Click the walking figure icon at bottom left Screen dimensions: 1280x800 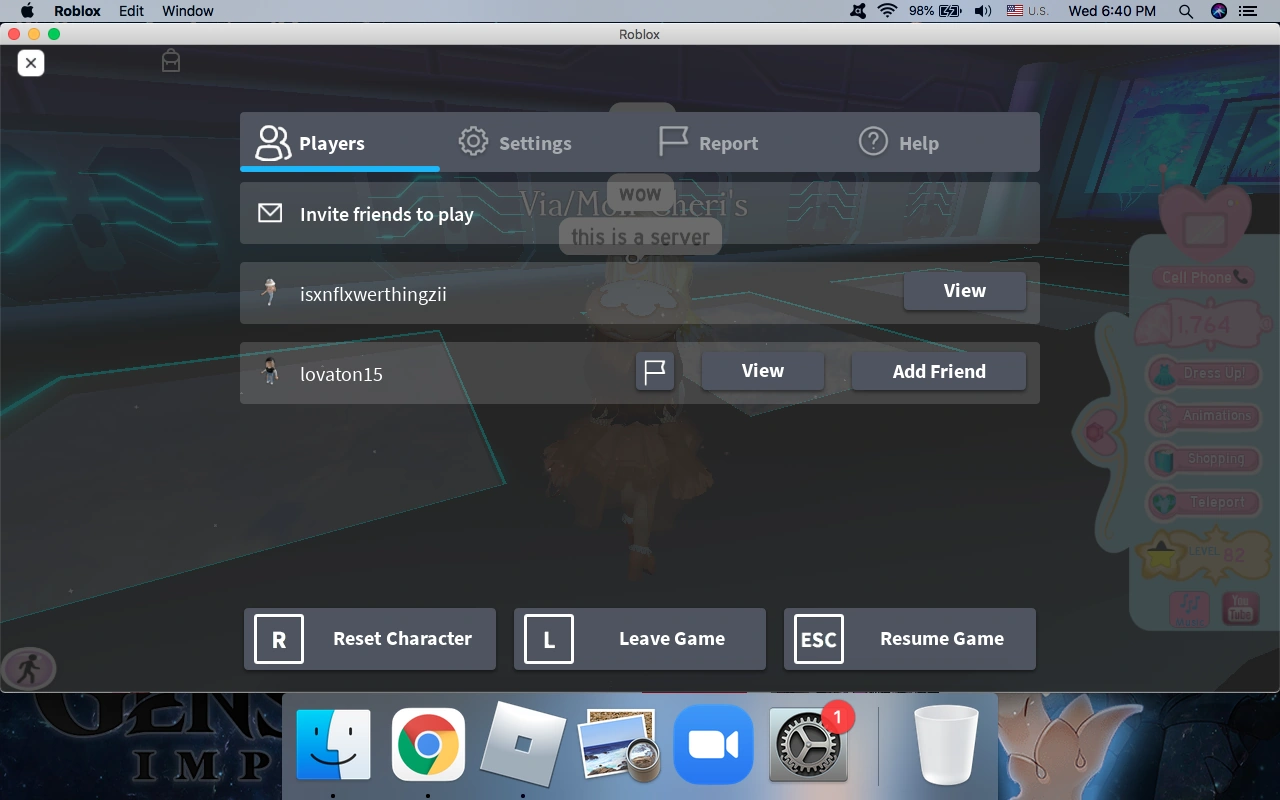28,670
